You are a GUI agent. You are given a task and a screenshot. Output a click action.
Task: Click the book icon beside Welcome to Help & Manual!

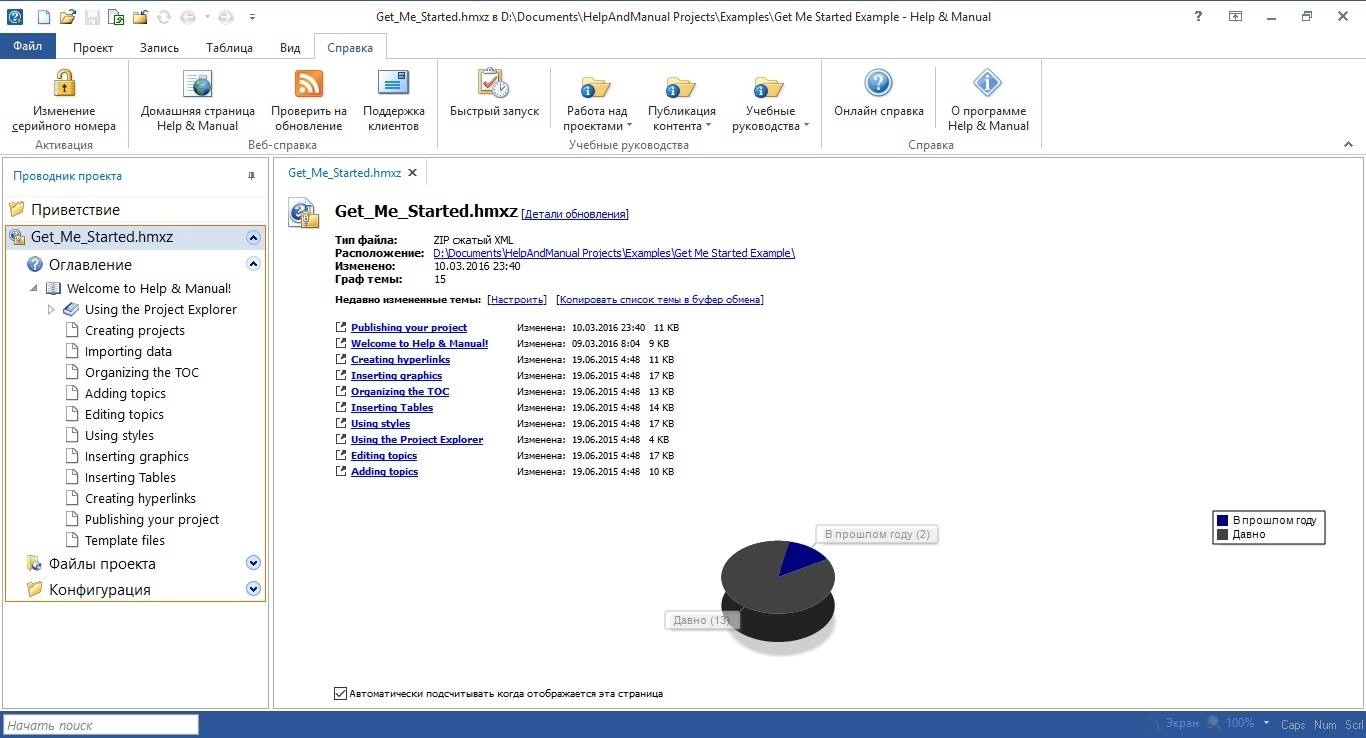click(x=54, y=288)
